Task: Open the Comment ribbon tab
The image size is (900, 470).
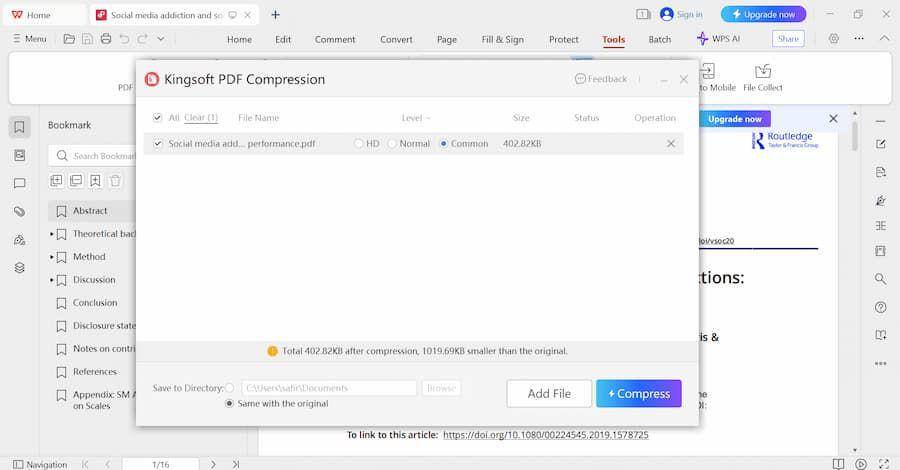Action: coord(335,39)
